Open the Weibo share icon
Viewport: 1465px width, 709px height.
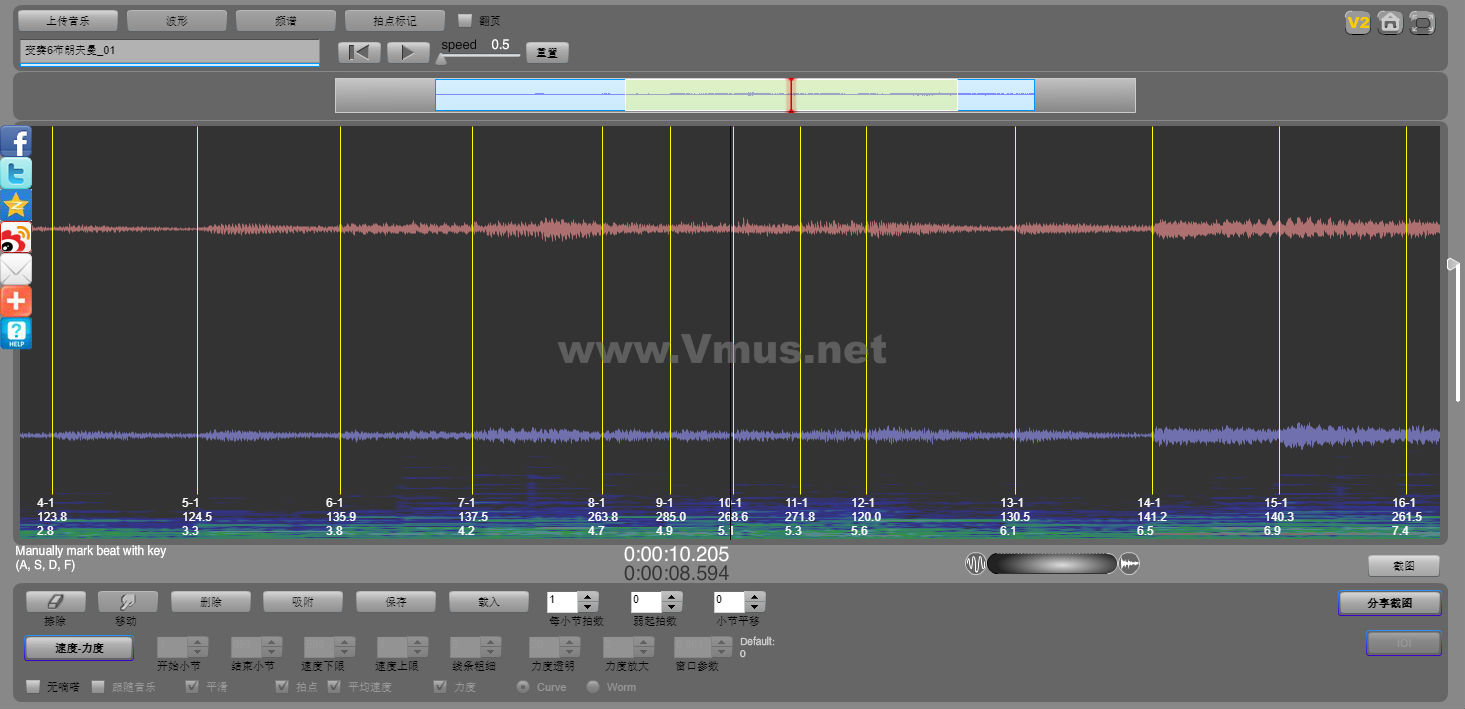[x=16, y=237]
